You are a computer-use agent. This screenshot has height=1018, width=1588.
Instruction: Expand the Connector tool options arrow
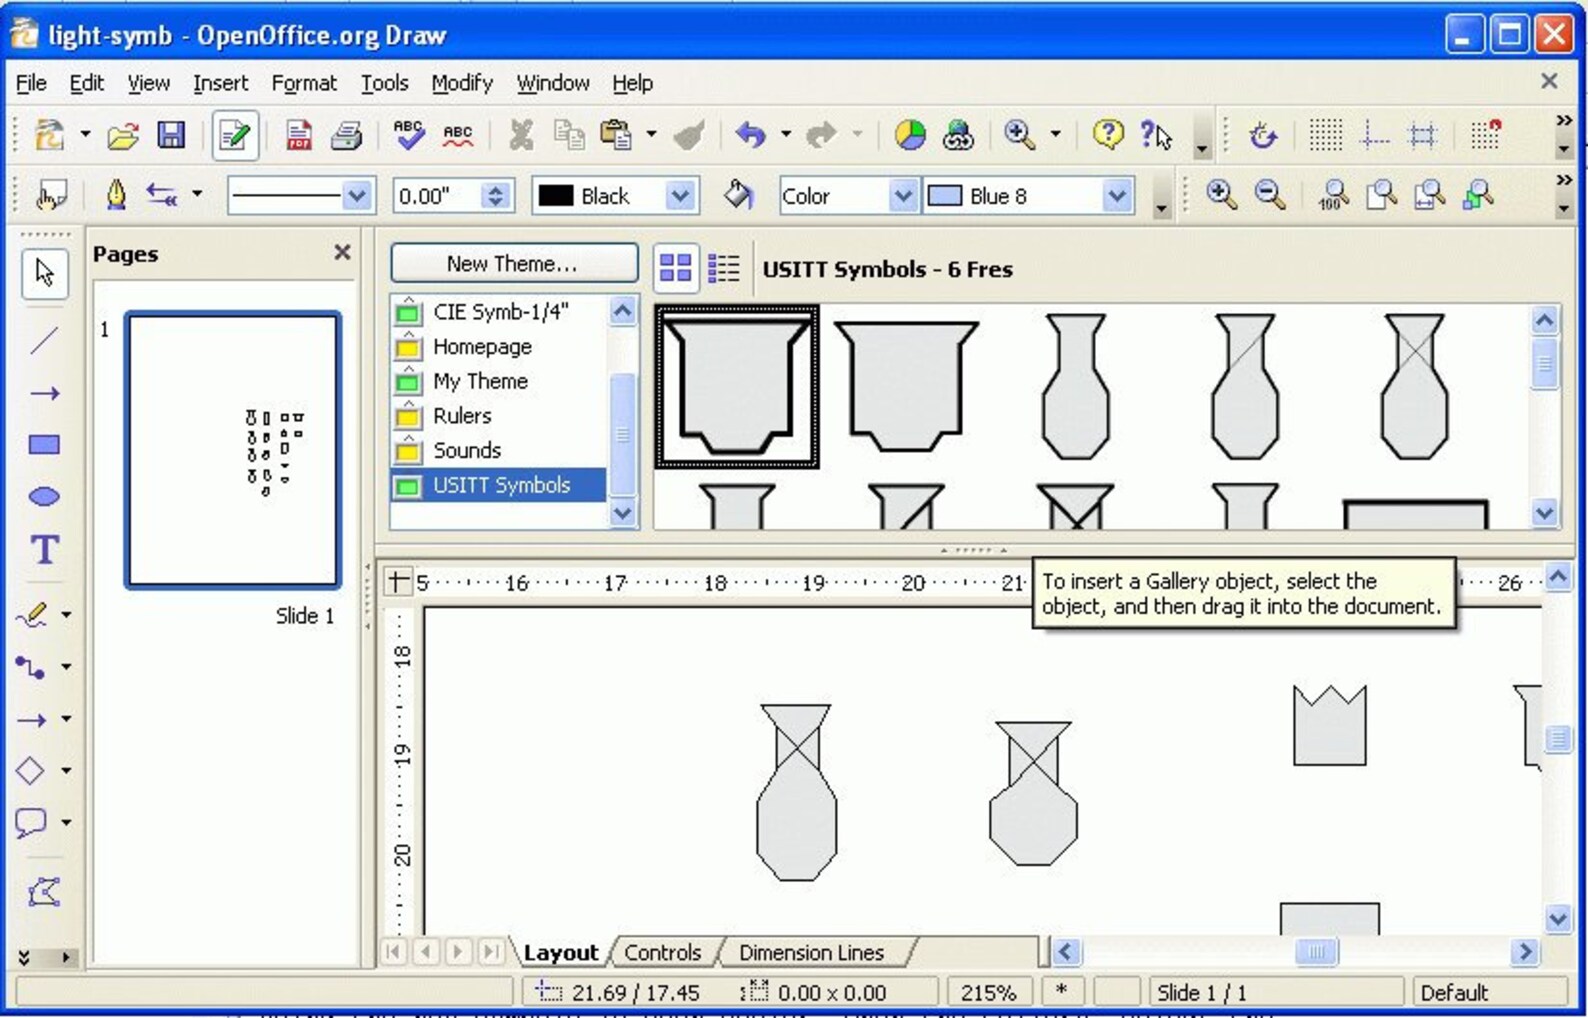(x=66, y=666)
